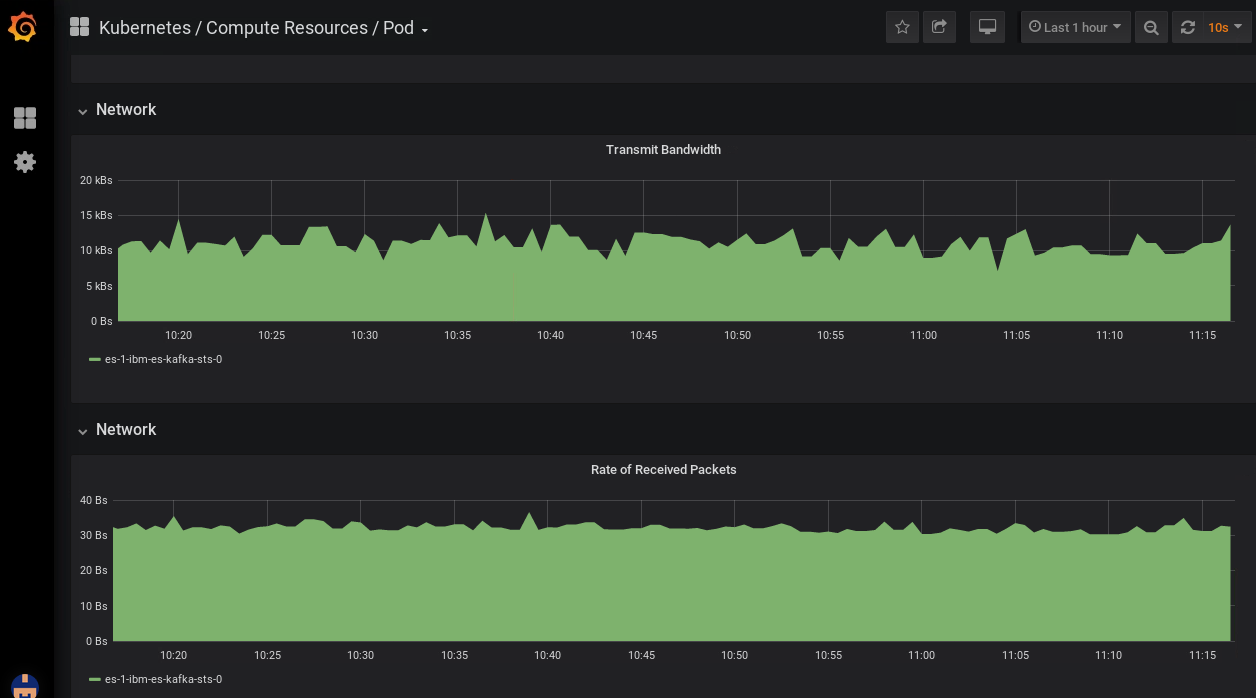Open the Transmit Bandwidth panel title menu
Viewport: 1256px width, 698px height.
click(x=663, y=149)
